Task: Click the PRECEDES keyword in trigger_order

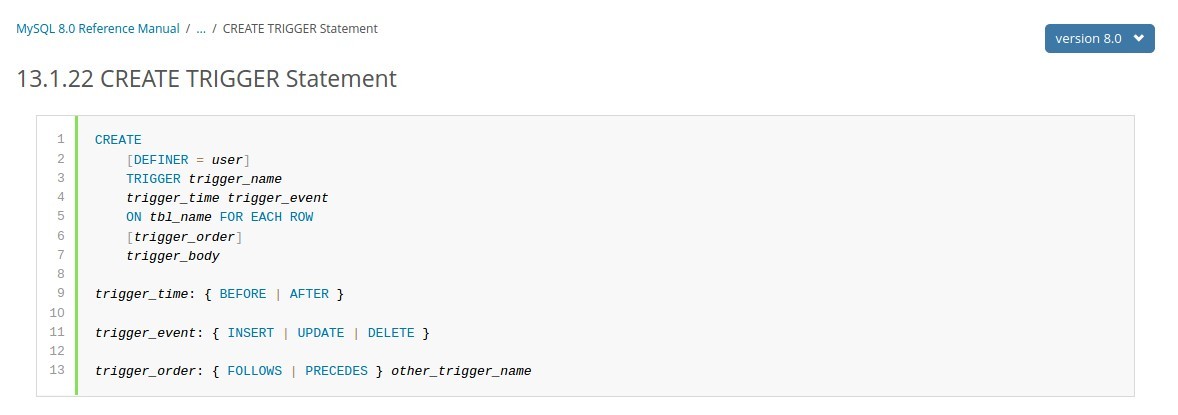Action: coord(336,371)
